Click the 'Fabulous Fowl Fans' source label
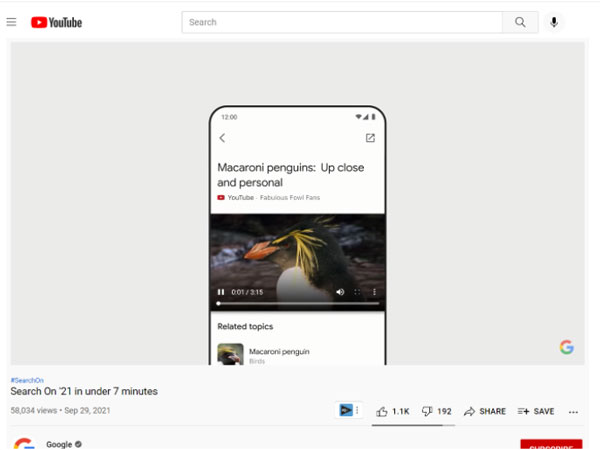Screen dimensions: 600x450 (290, 198)
